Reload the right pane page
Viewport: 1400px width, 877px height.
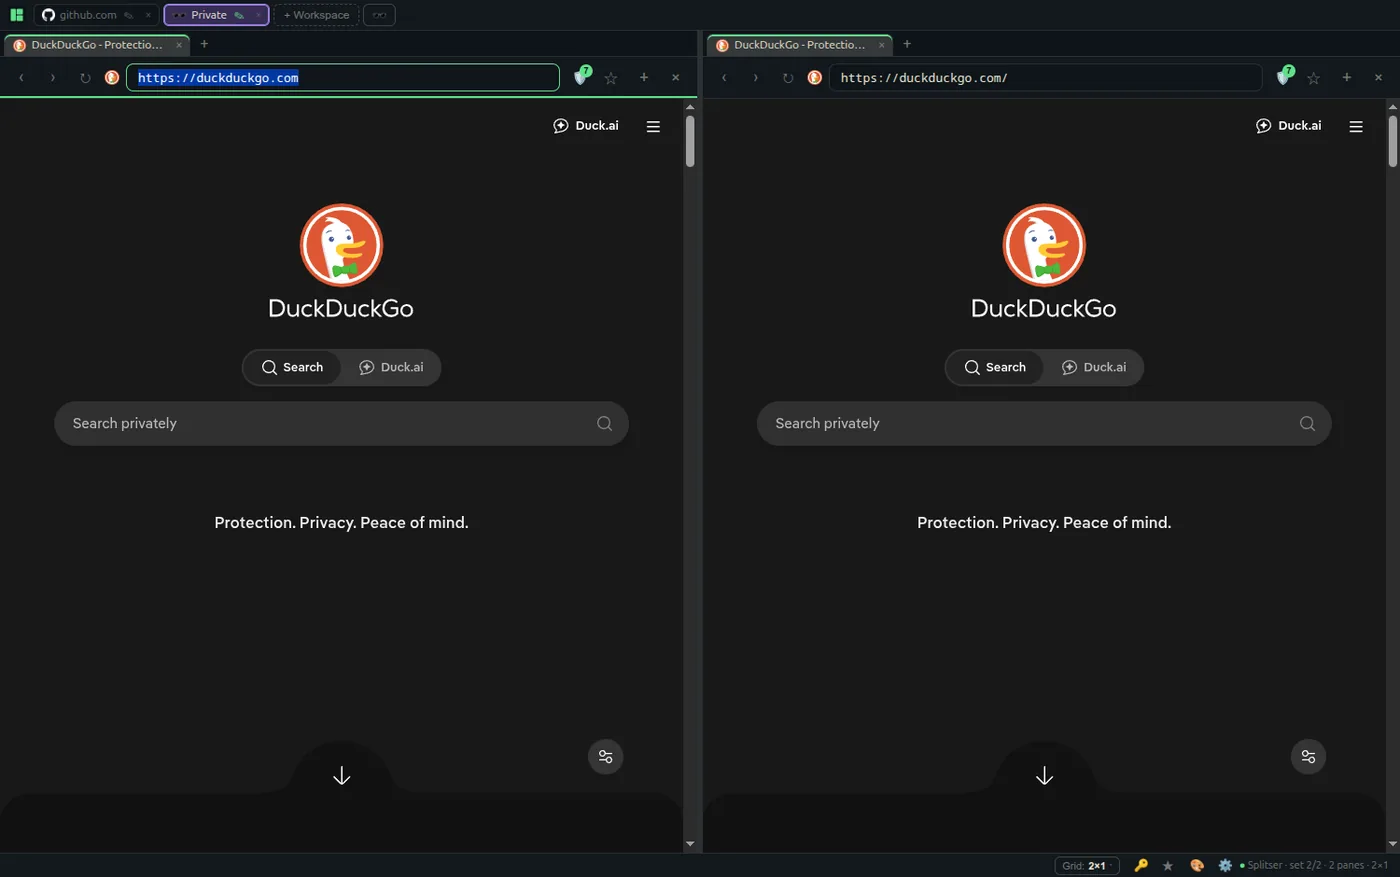[x=788, y=77]
